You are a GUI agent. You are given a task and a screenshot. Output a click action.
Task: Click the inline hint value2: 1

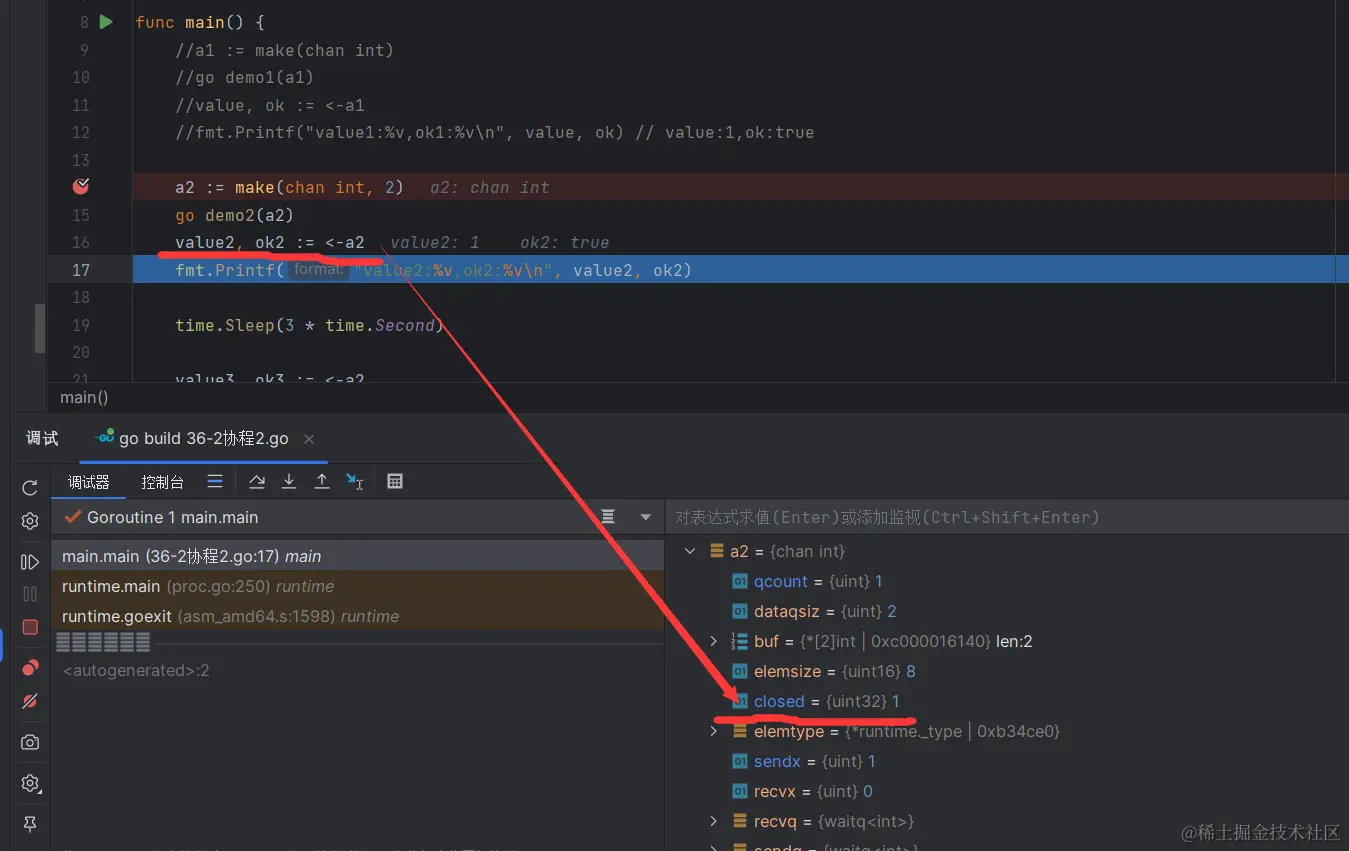(435, 242)
